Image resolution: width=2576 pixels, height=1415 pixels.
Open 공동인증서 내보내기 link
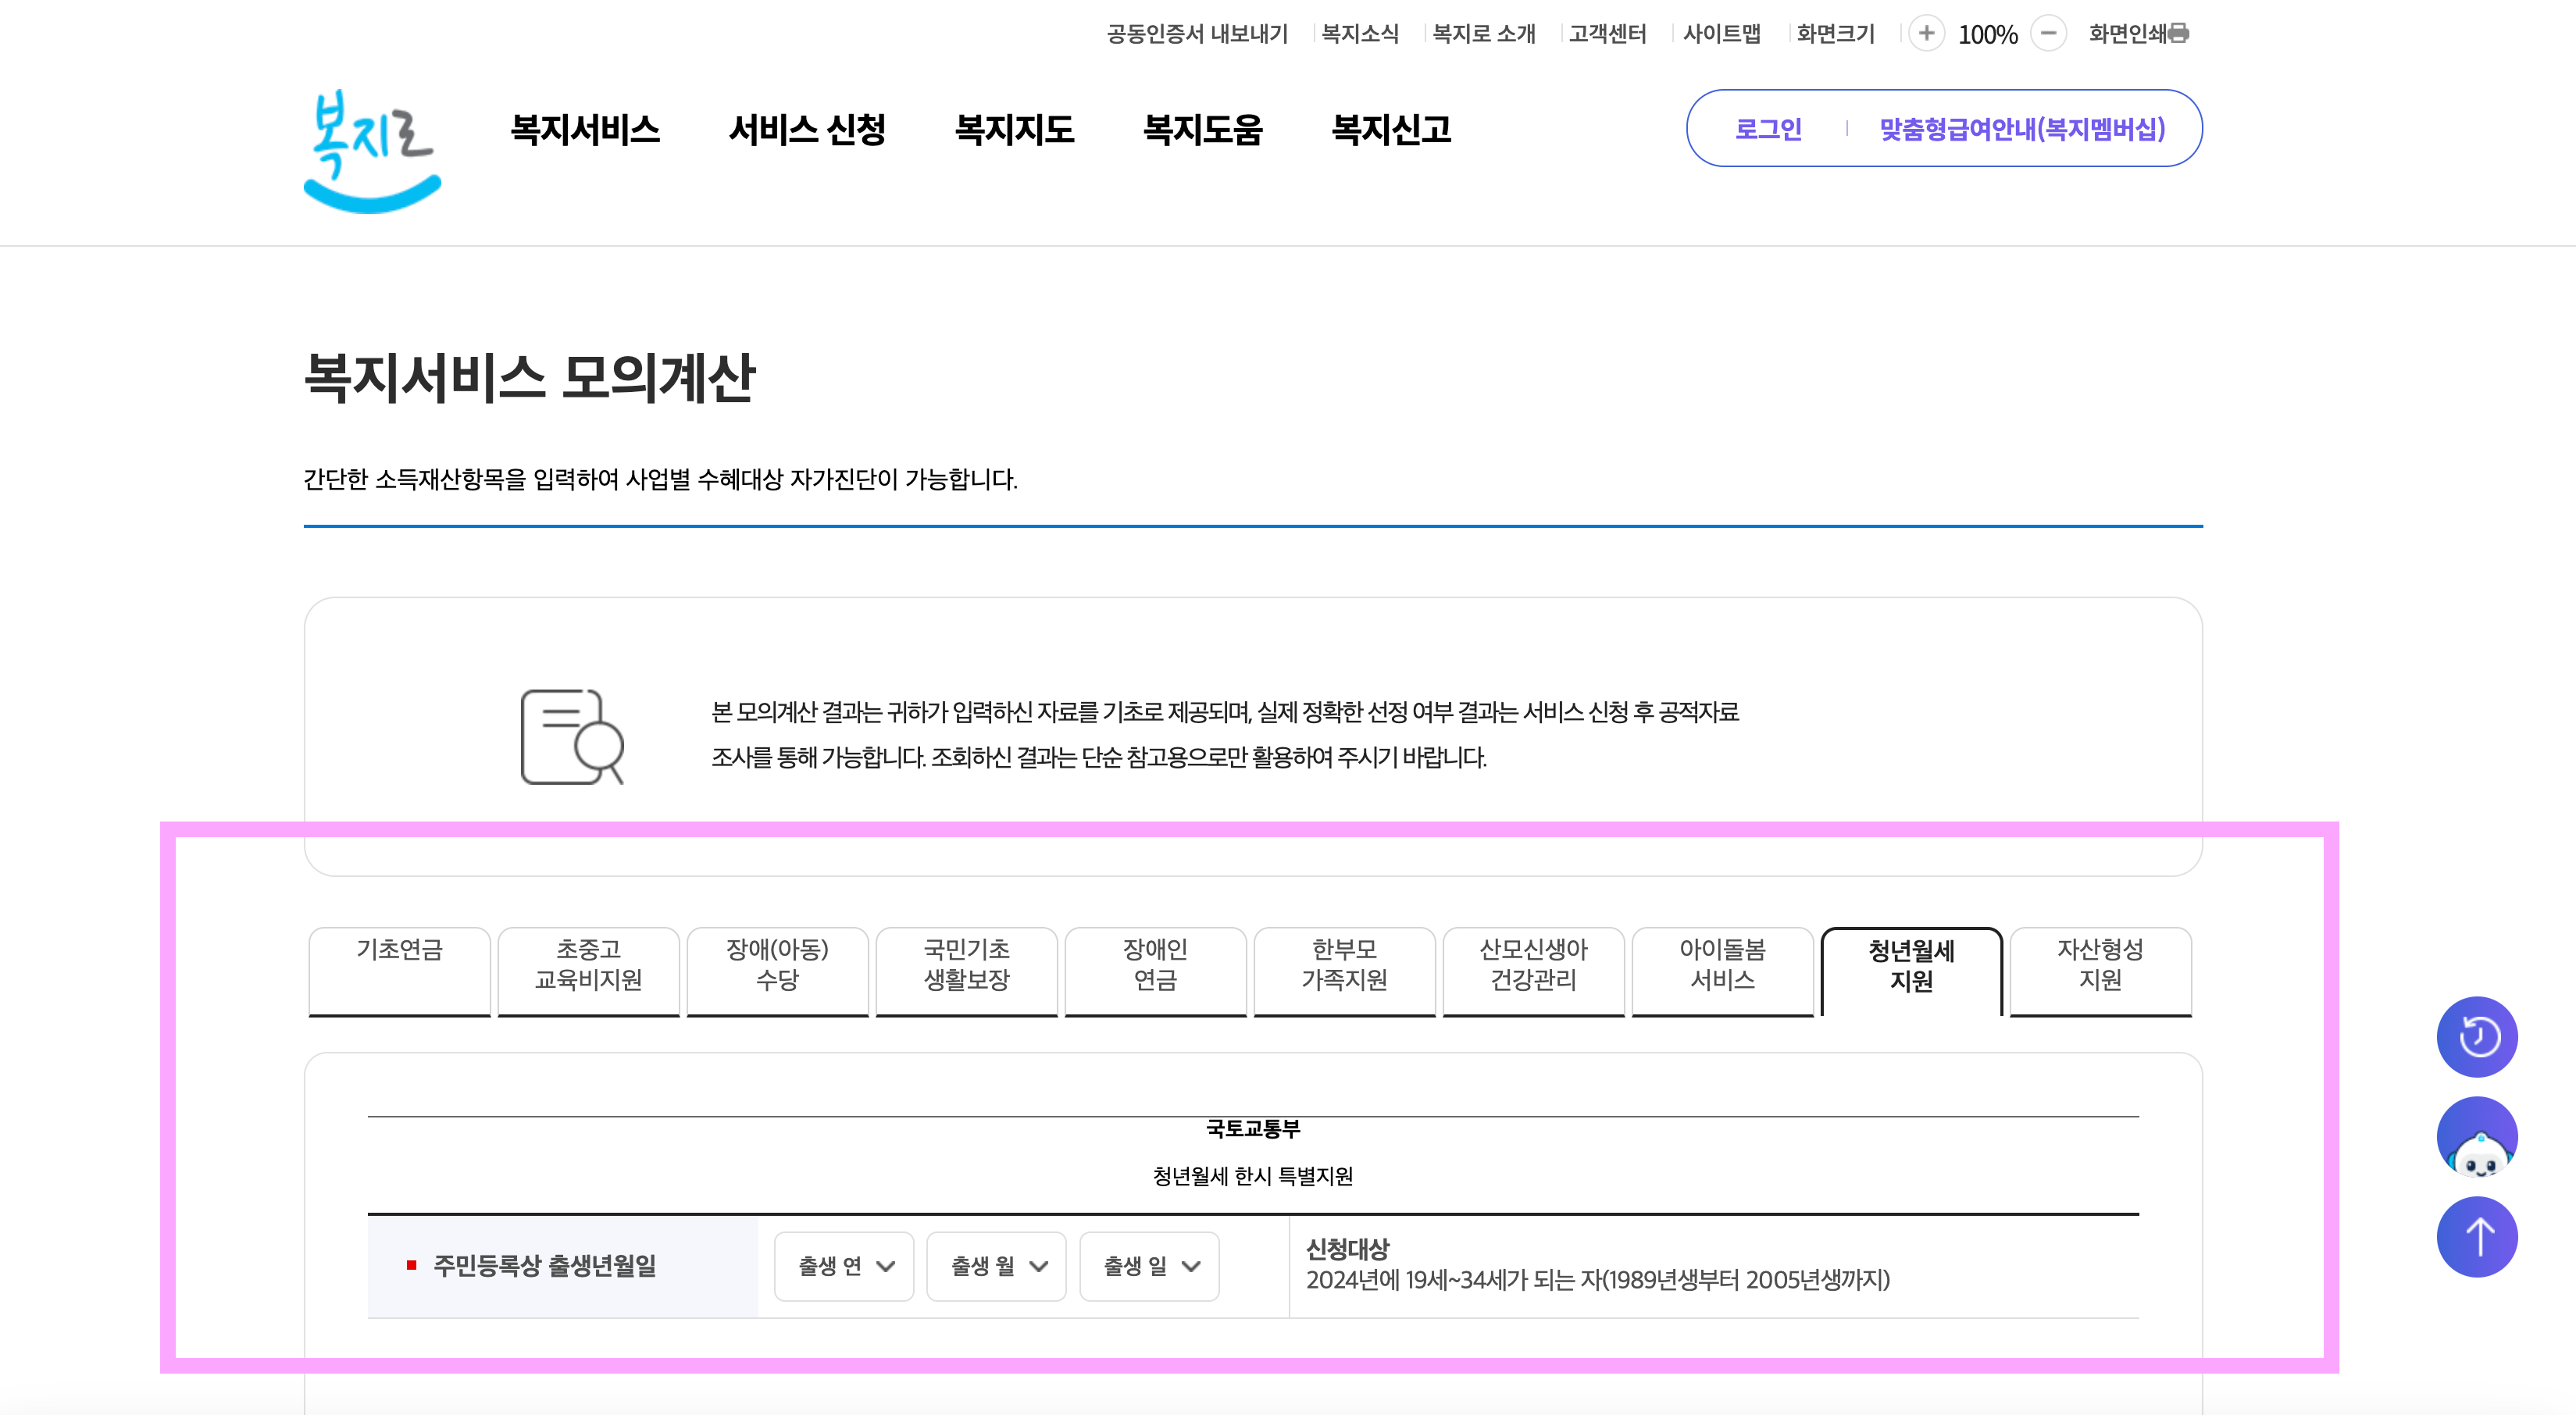click(1197, 33)
